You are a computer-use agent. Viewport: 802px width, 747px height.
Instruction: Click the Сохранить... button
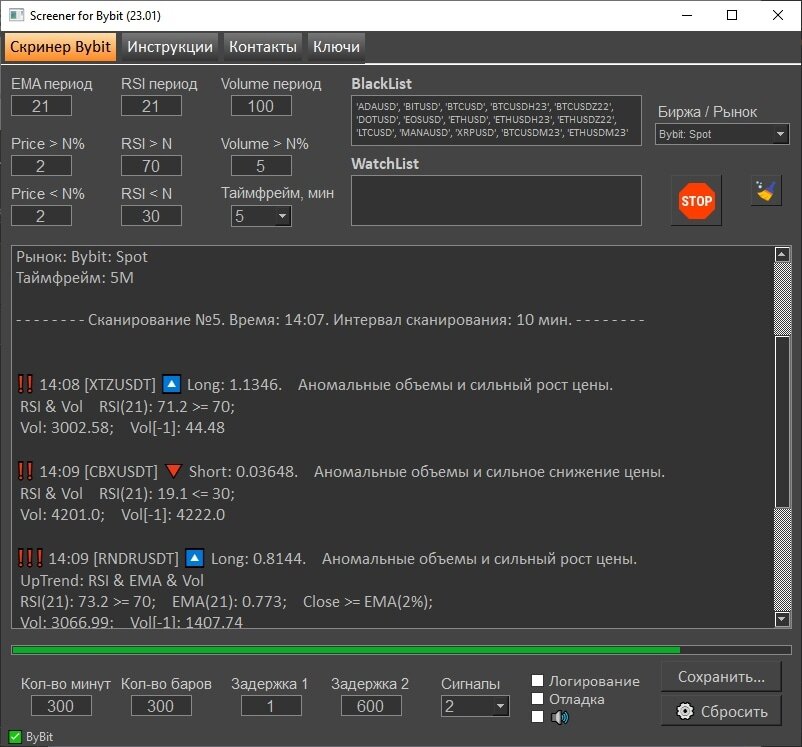pyautogui.click(x=721, y=676)
